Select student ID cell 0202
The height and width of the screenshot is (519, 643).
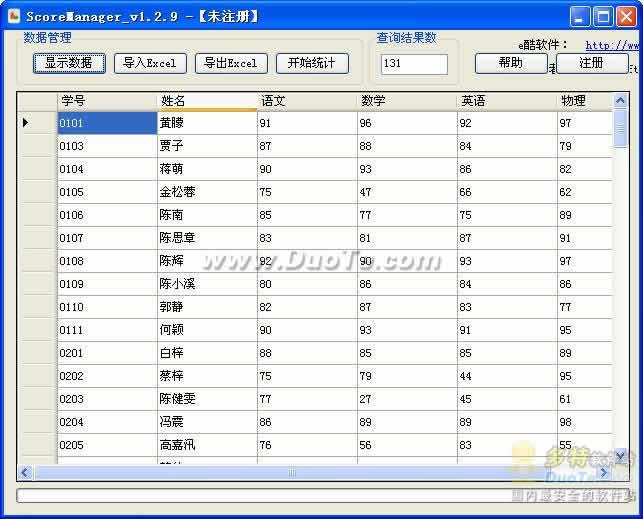tap(107, 376)
